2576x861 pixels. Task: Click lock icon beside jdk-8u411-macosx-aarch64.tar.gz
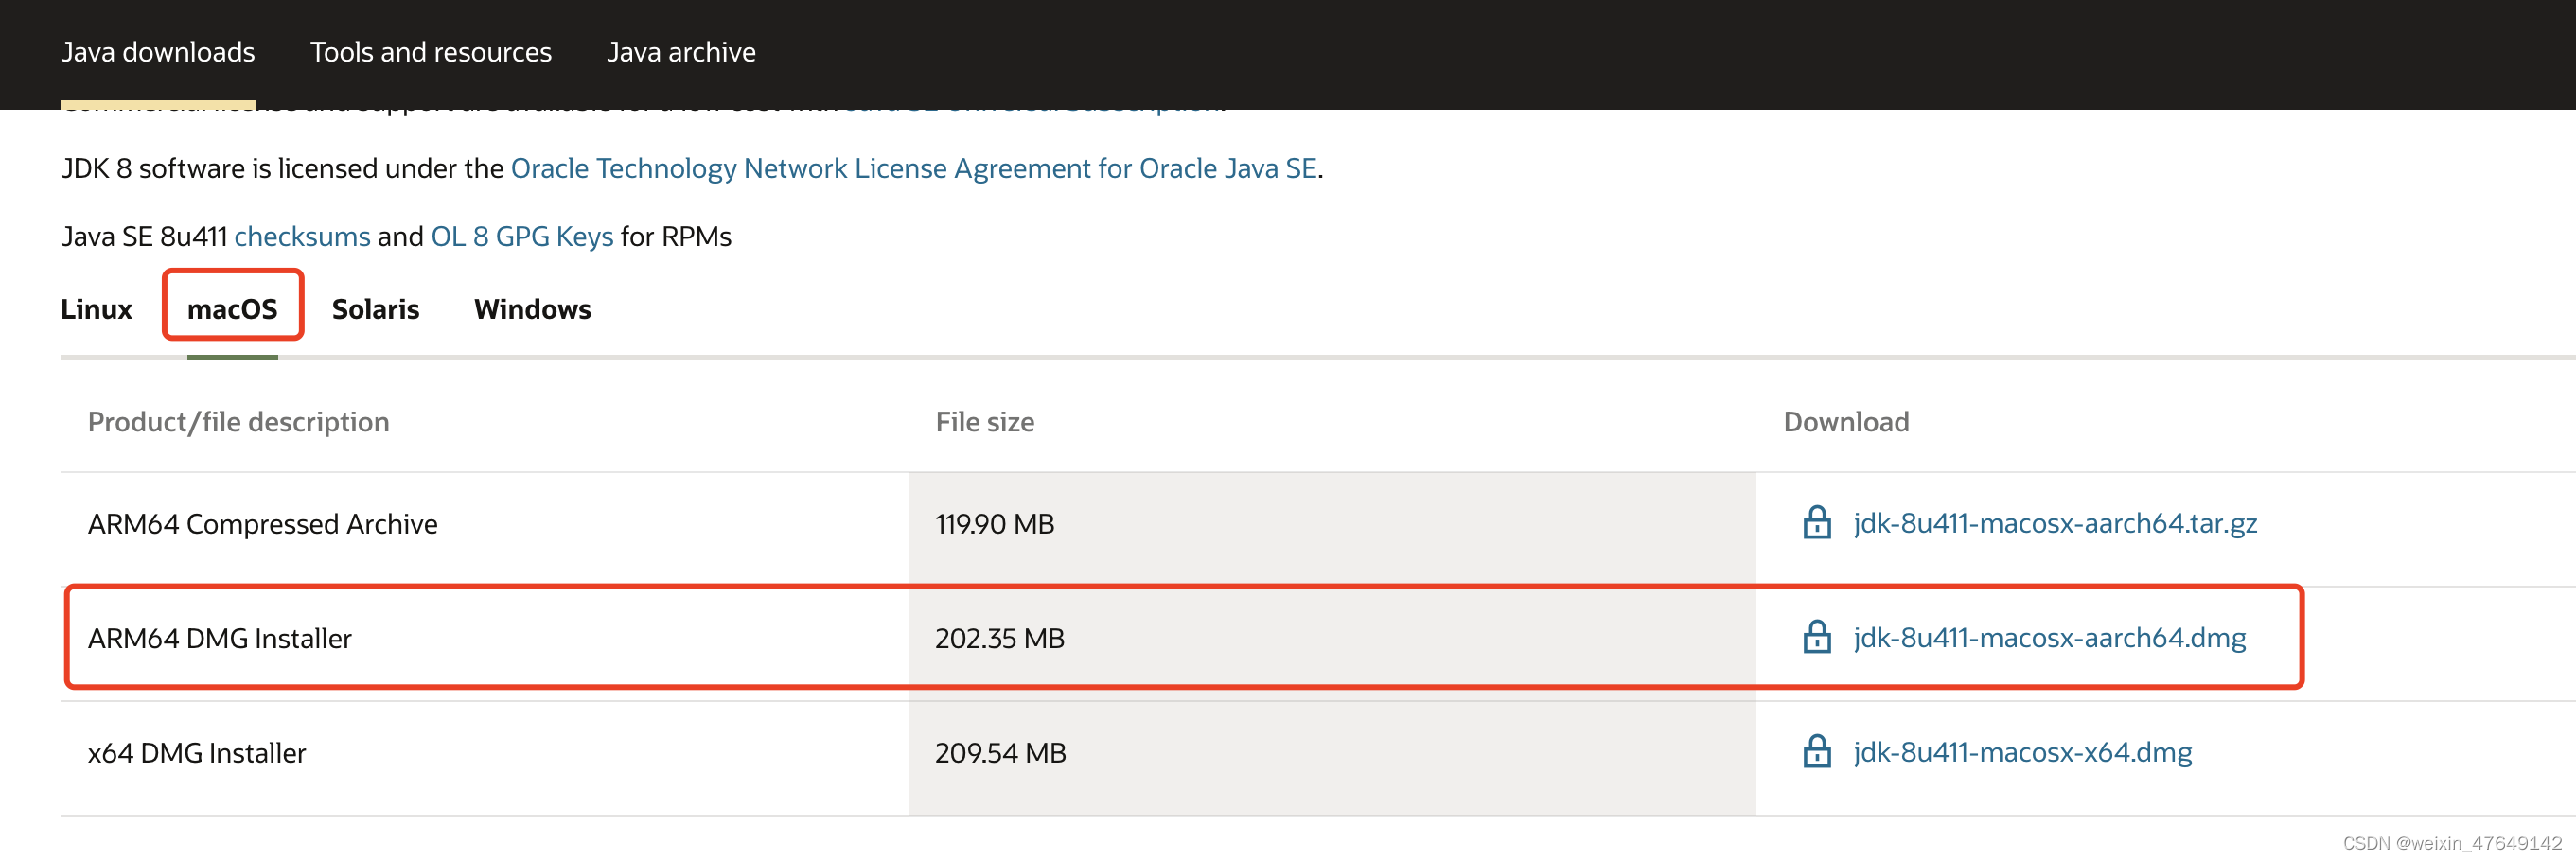1816,523
